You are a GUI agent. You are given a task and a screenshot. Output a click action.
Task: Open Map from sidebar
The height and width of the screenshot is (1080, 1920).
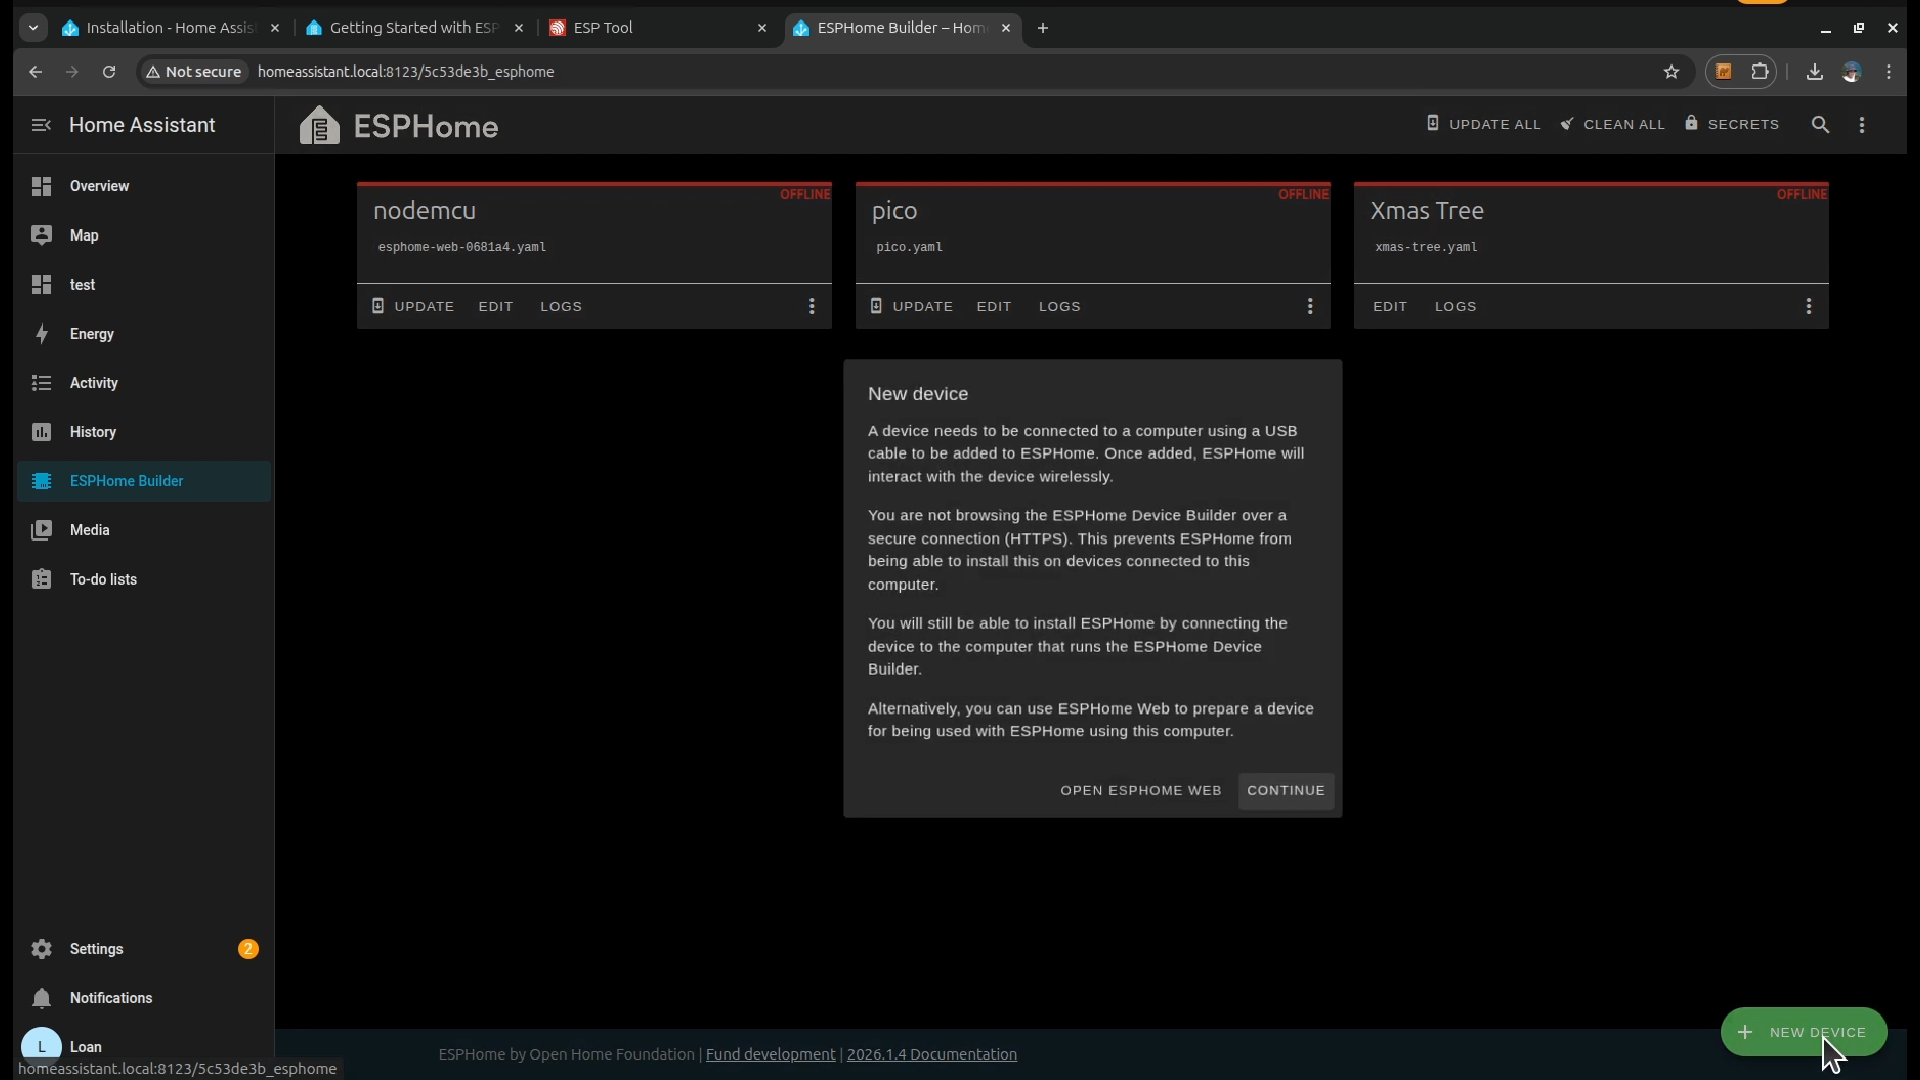pyautogui.click(x=144, y=235)
